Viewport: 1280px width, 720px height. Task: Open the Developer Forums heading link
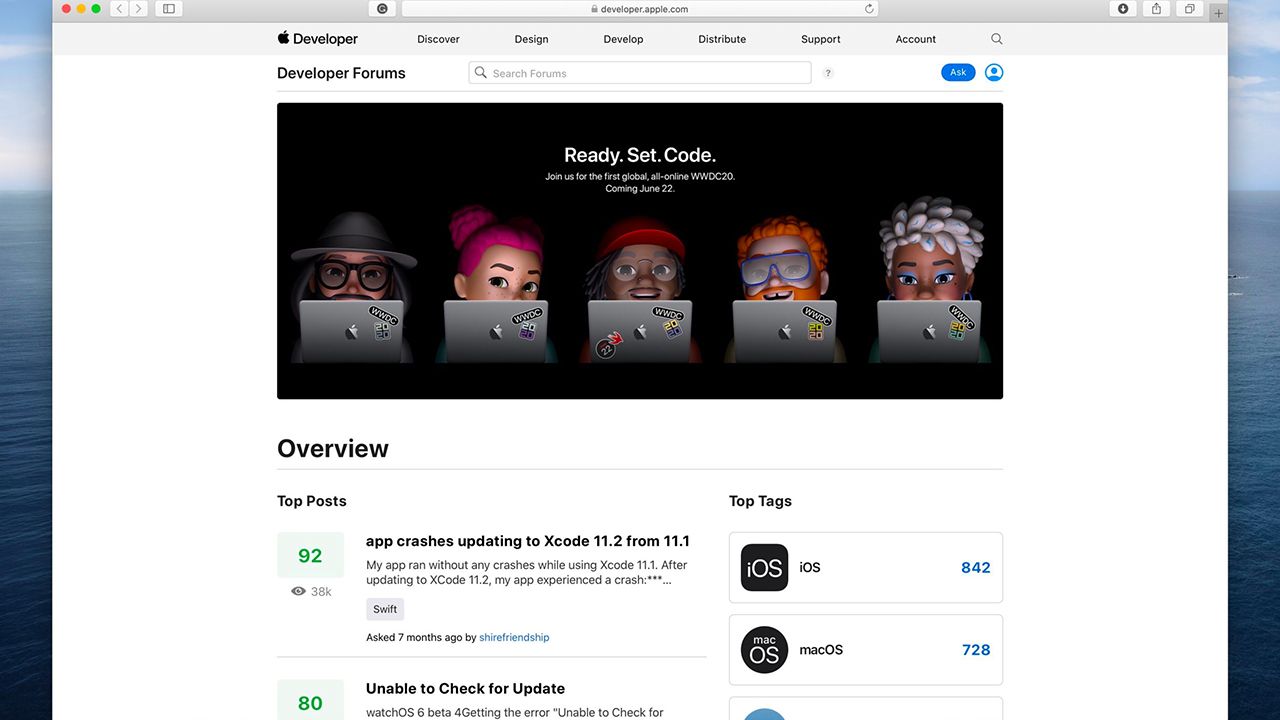coord(341,73)
